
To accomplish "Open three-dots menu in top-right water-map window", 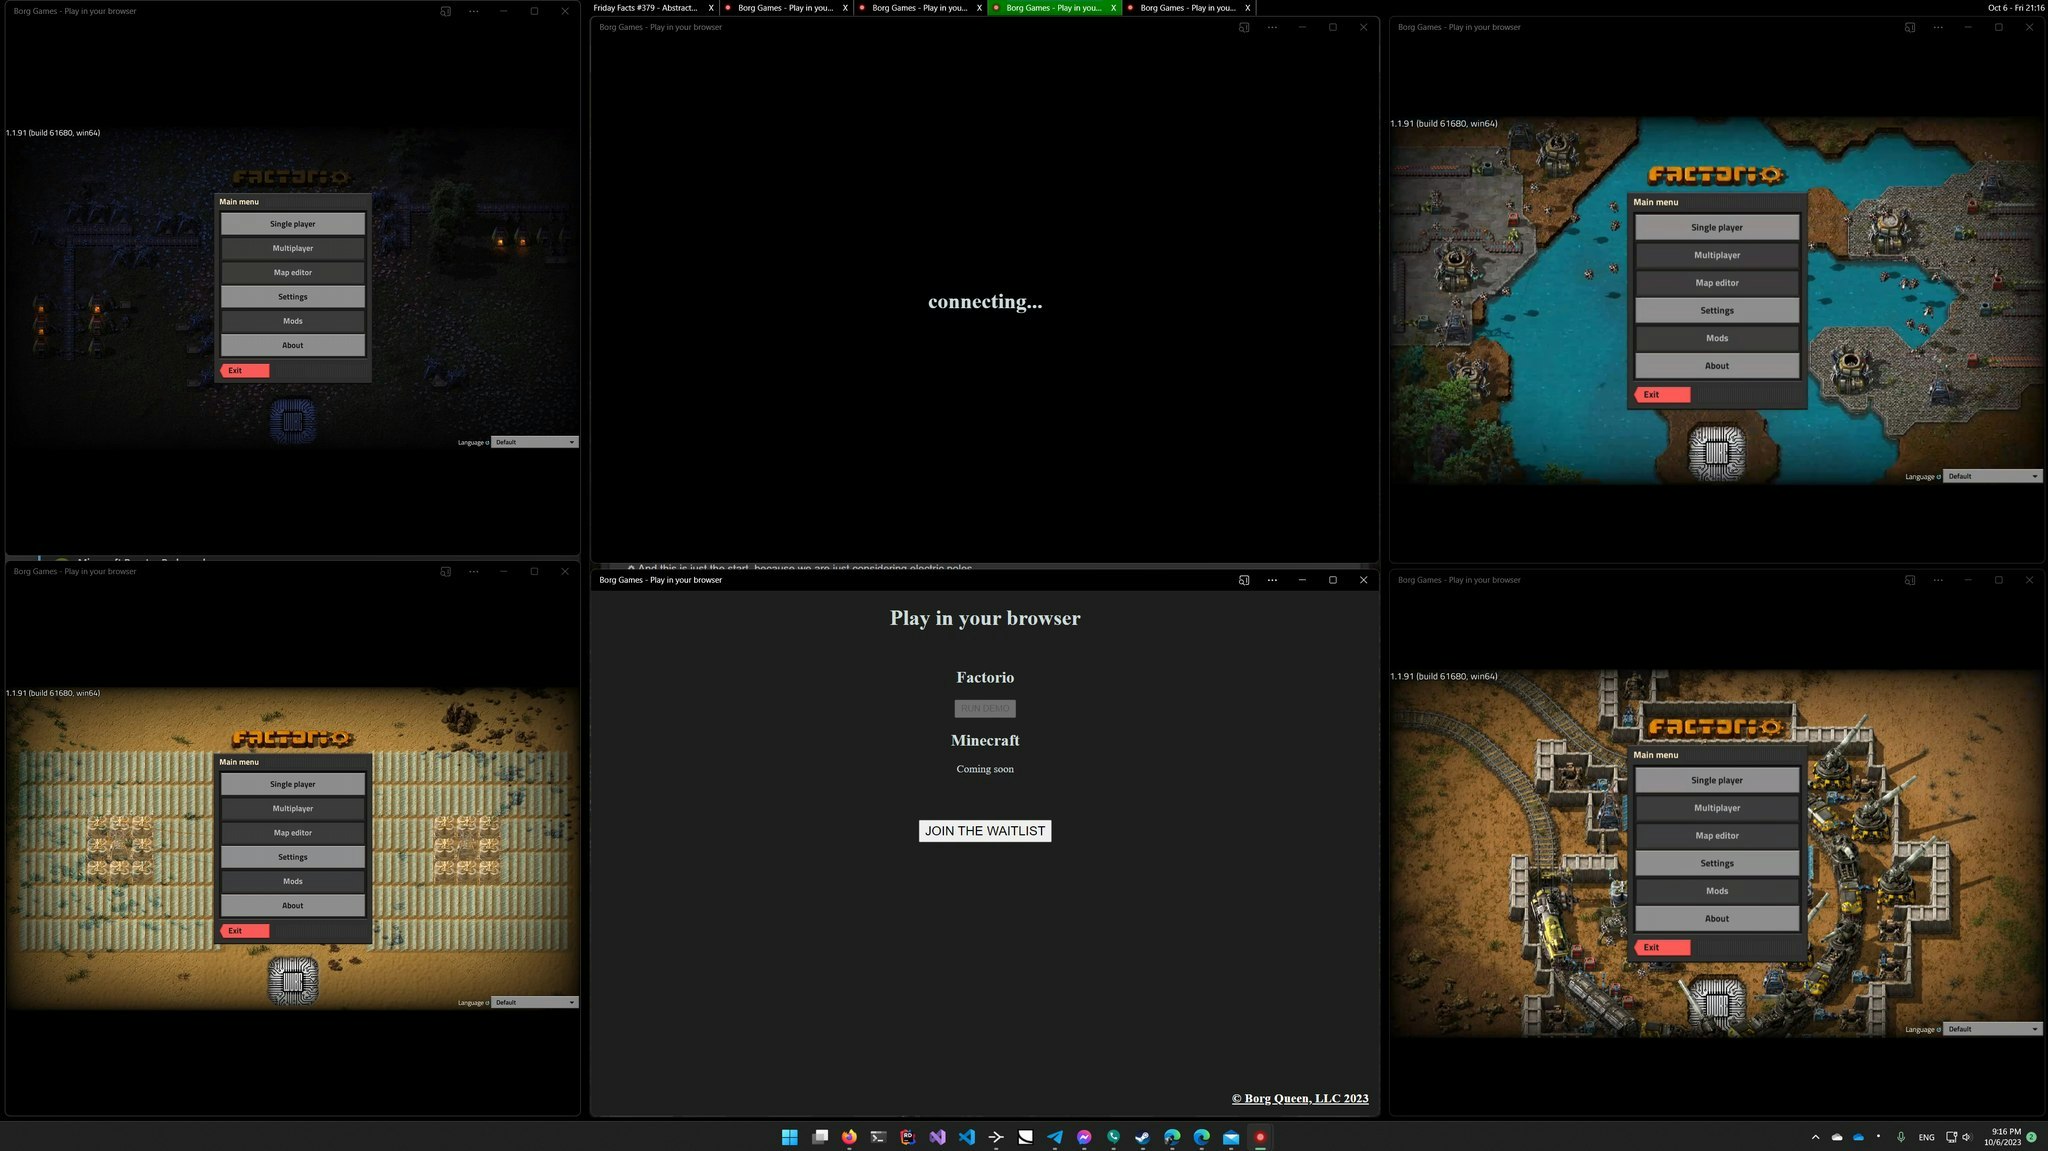I will point(1938,27).
